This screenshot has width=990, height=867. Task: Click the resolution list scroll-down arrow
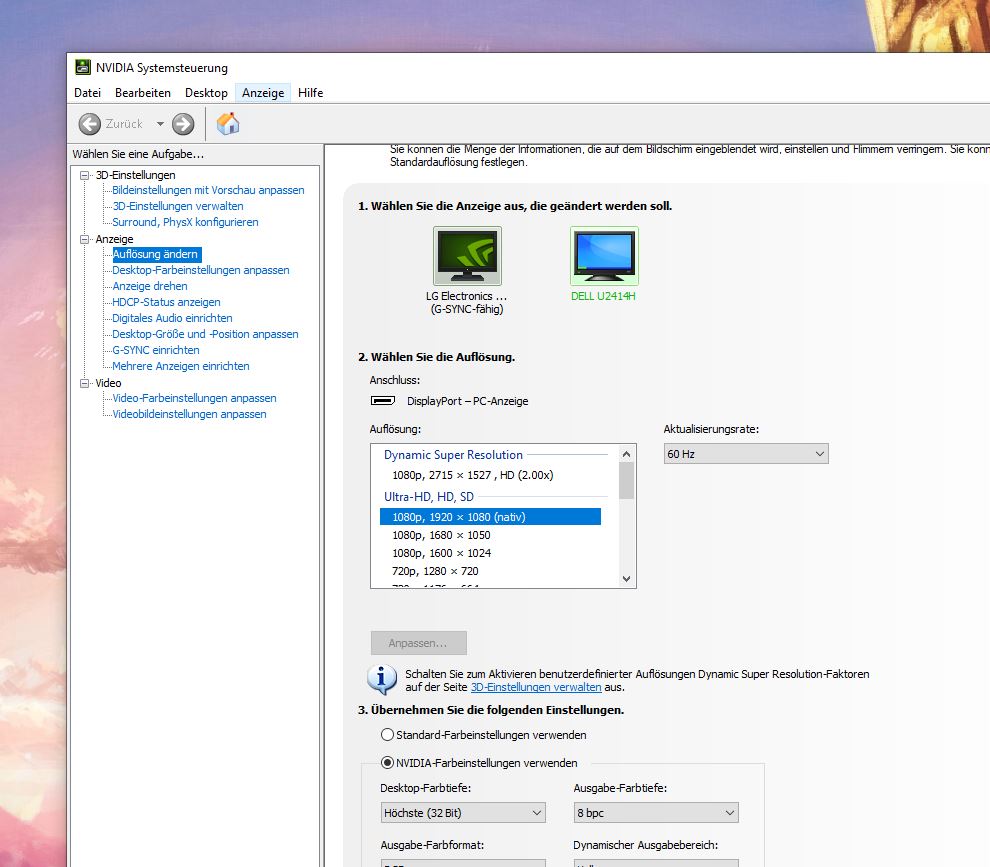point(626,578)
